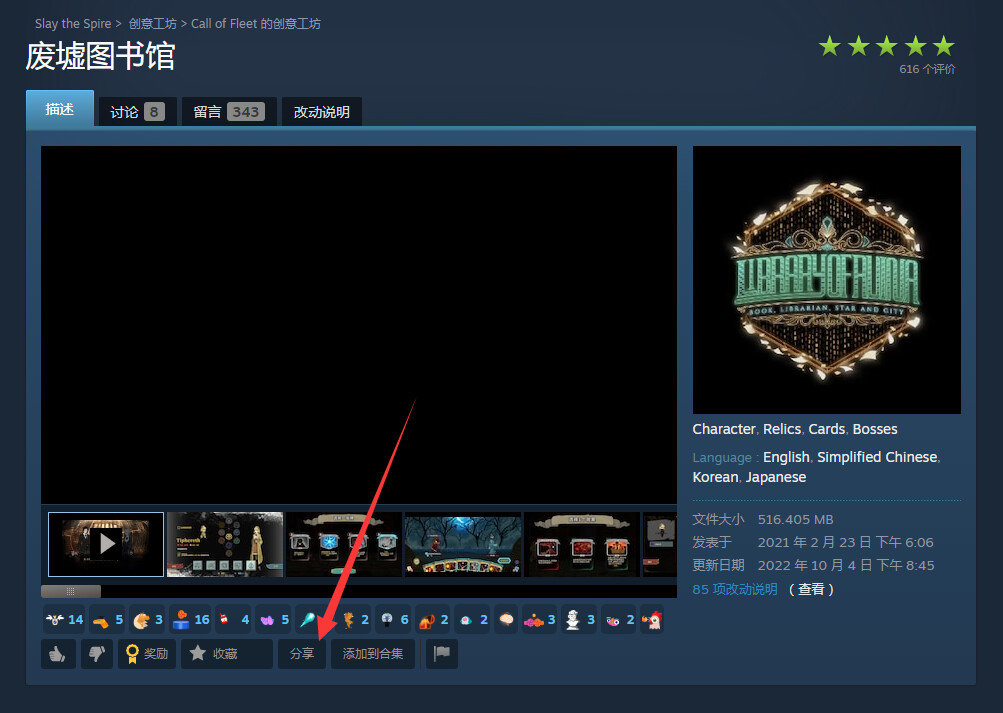The height and width of the screenshot is (713, 1003).
Task: Go to Slay the Spire breadcrumb link
Action: tap(73, 24)
